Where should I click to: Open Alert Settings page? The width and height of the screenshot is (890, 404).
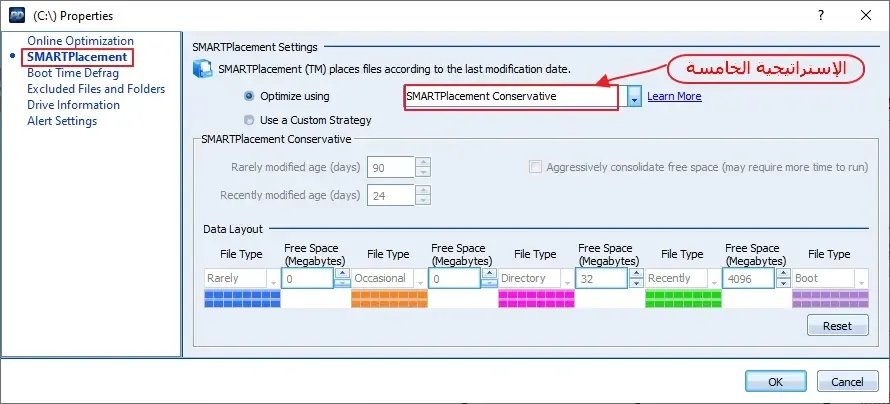pos(62,121)
